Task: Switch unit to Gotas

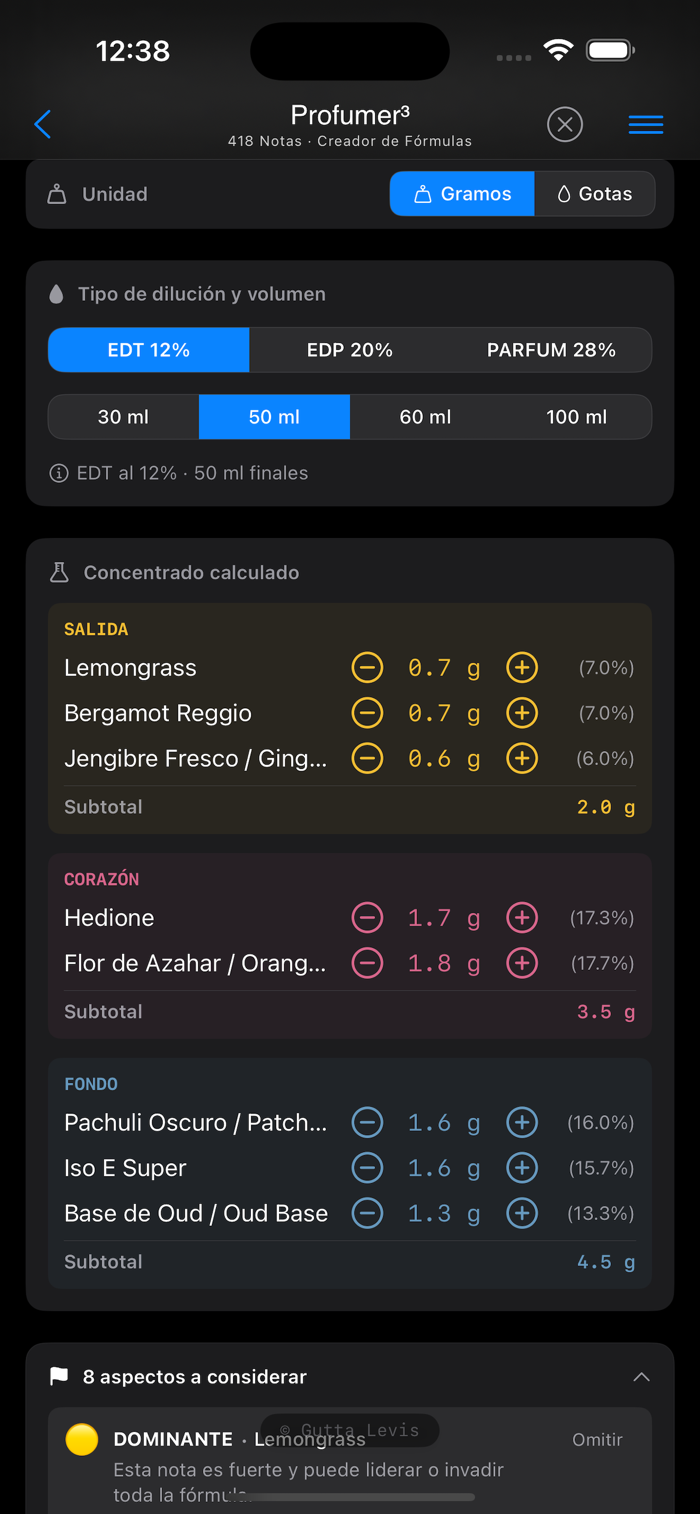Action: [x=595, y=194]
